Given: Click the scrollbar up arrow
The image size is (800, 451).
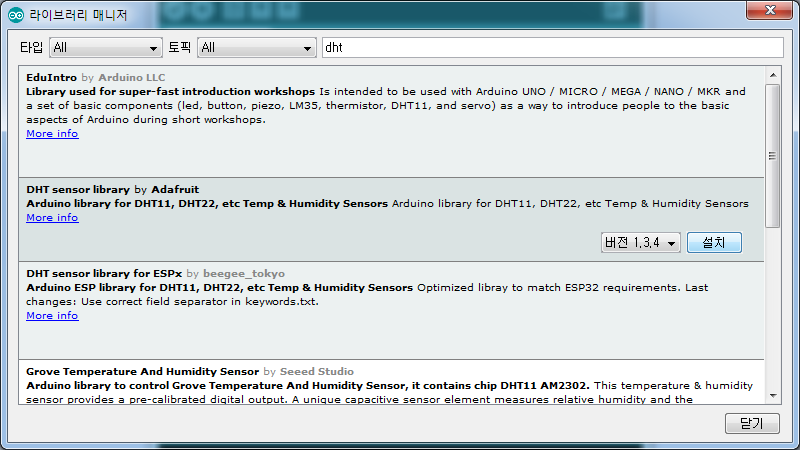Looking at the screenshot, I should tap(773, 76).
